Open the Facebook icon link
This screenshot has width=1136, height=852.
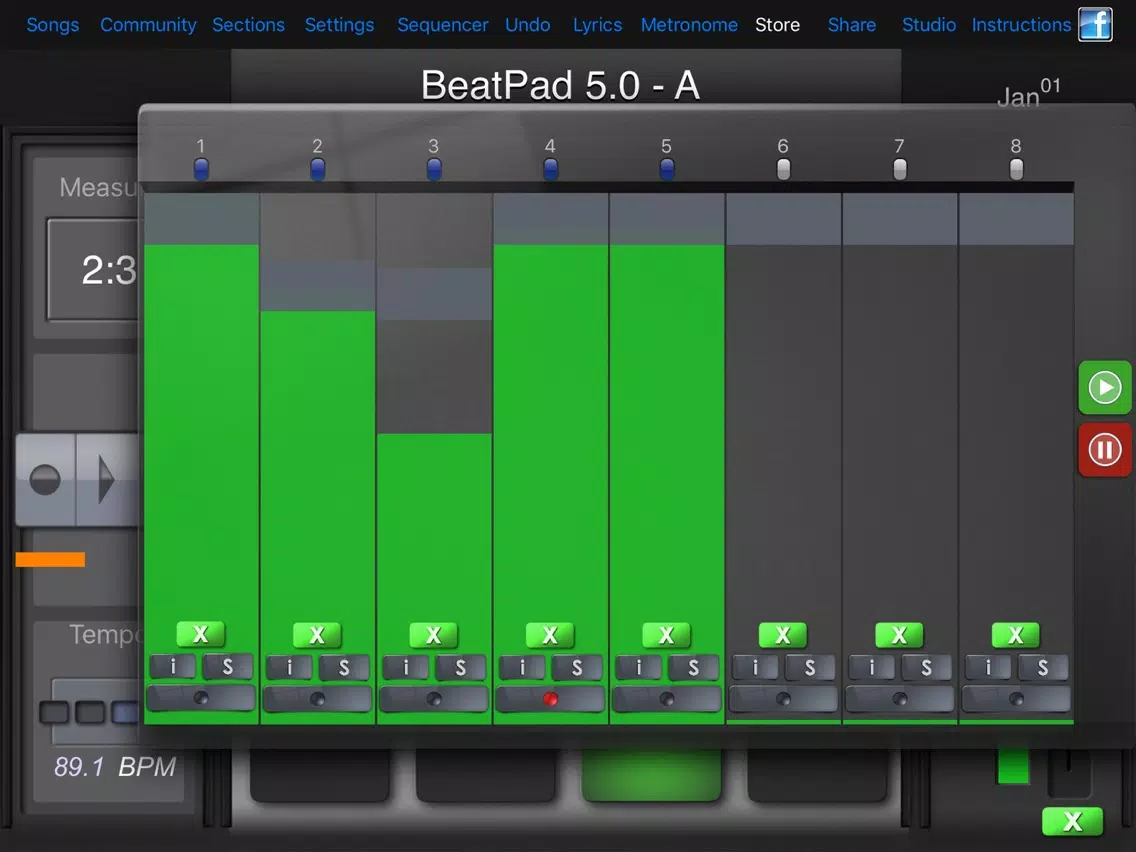point(1095,24)
